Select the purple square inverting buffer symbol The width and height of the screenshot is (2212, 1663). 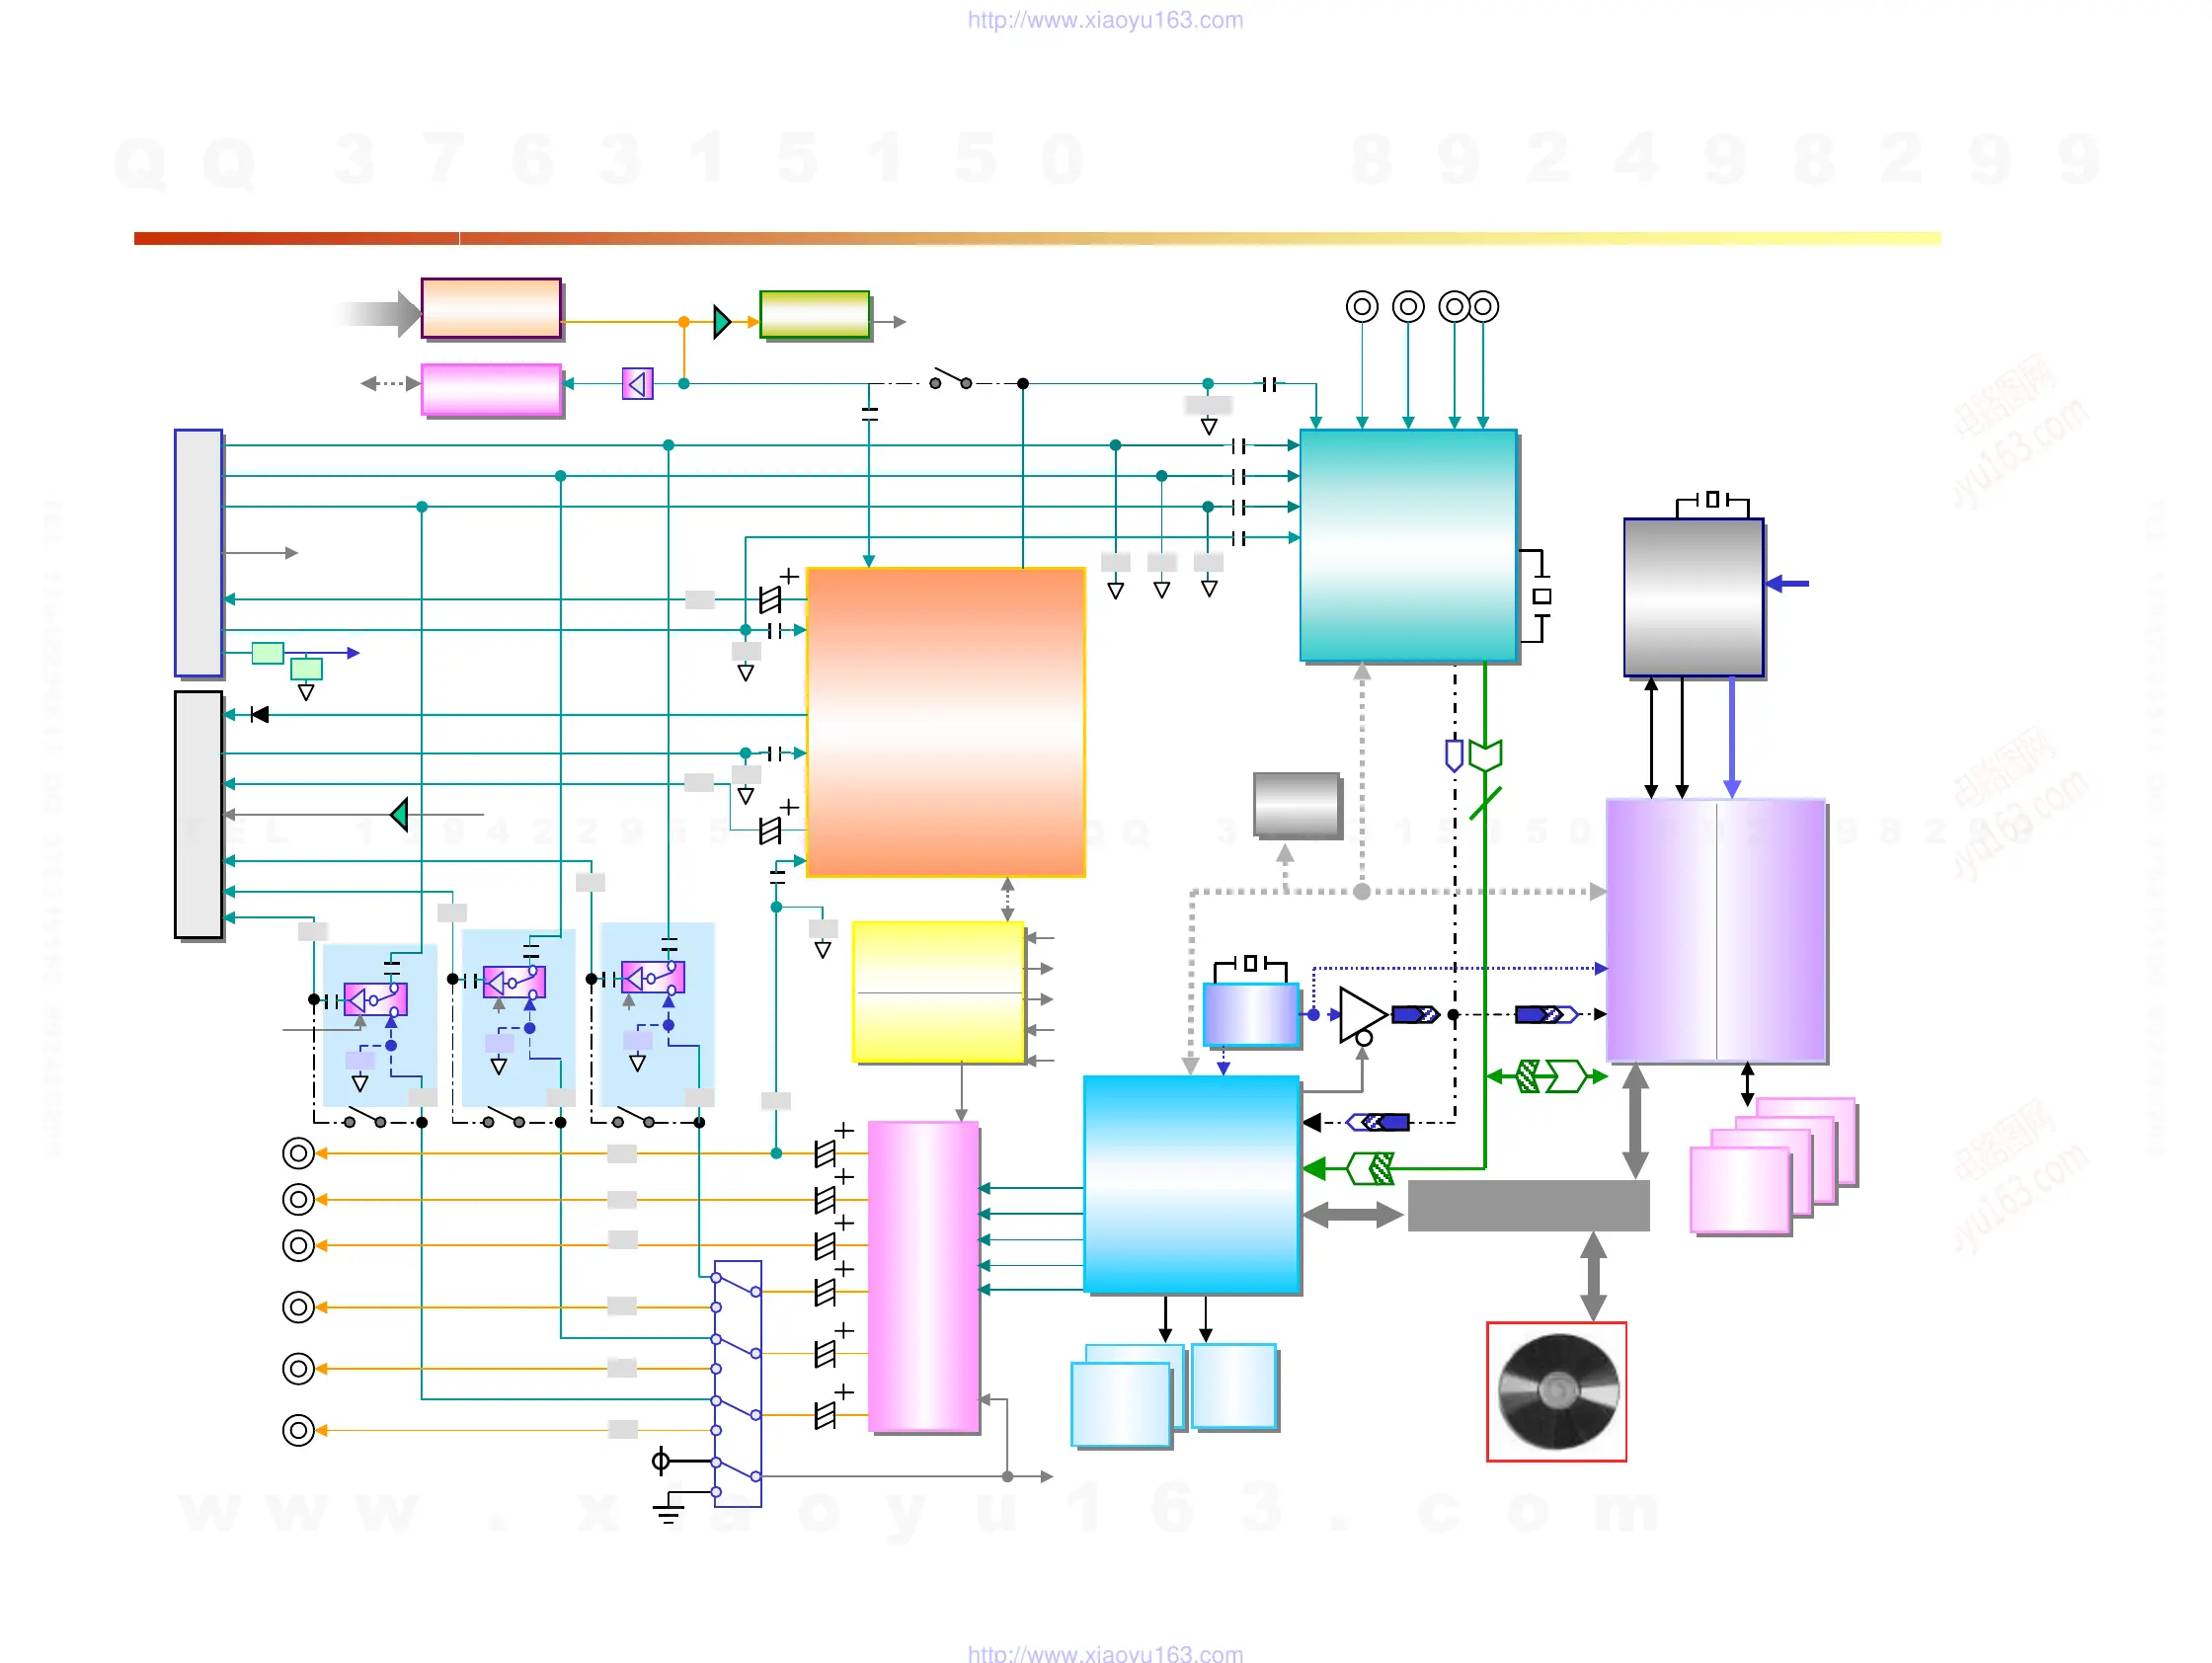pyautogui.click(x=637, y=384)
